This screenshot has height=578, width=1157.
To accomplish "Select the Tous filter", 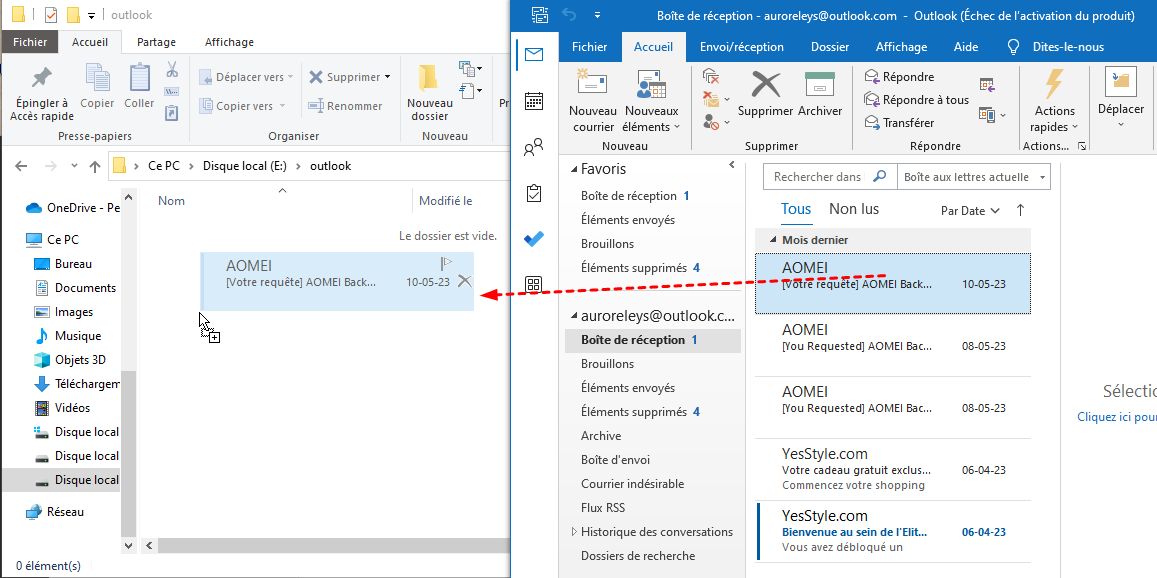I will (795, 209).
